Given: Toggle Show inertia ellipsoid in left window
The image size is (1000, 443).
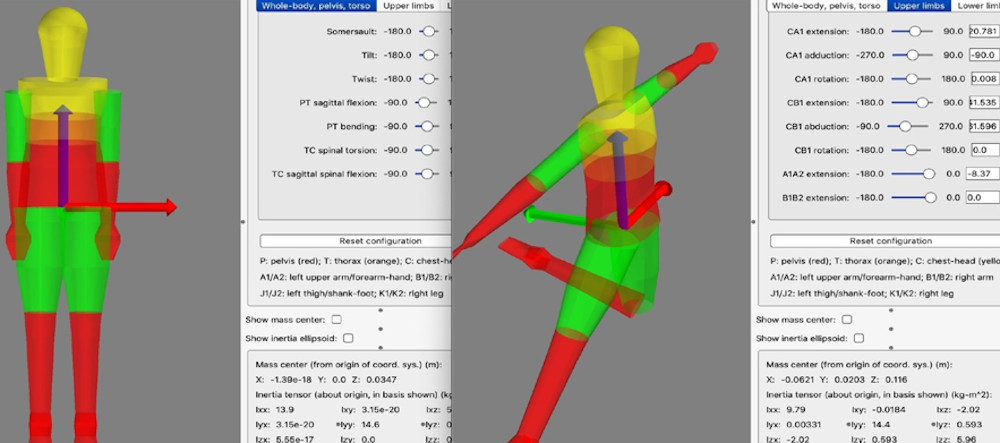Looking at the screenshot, I should (x=348, y=338).
